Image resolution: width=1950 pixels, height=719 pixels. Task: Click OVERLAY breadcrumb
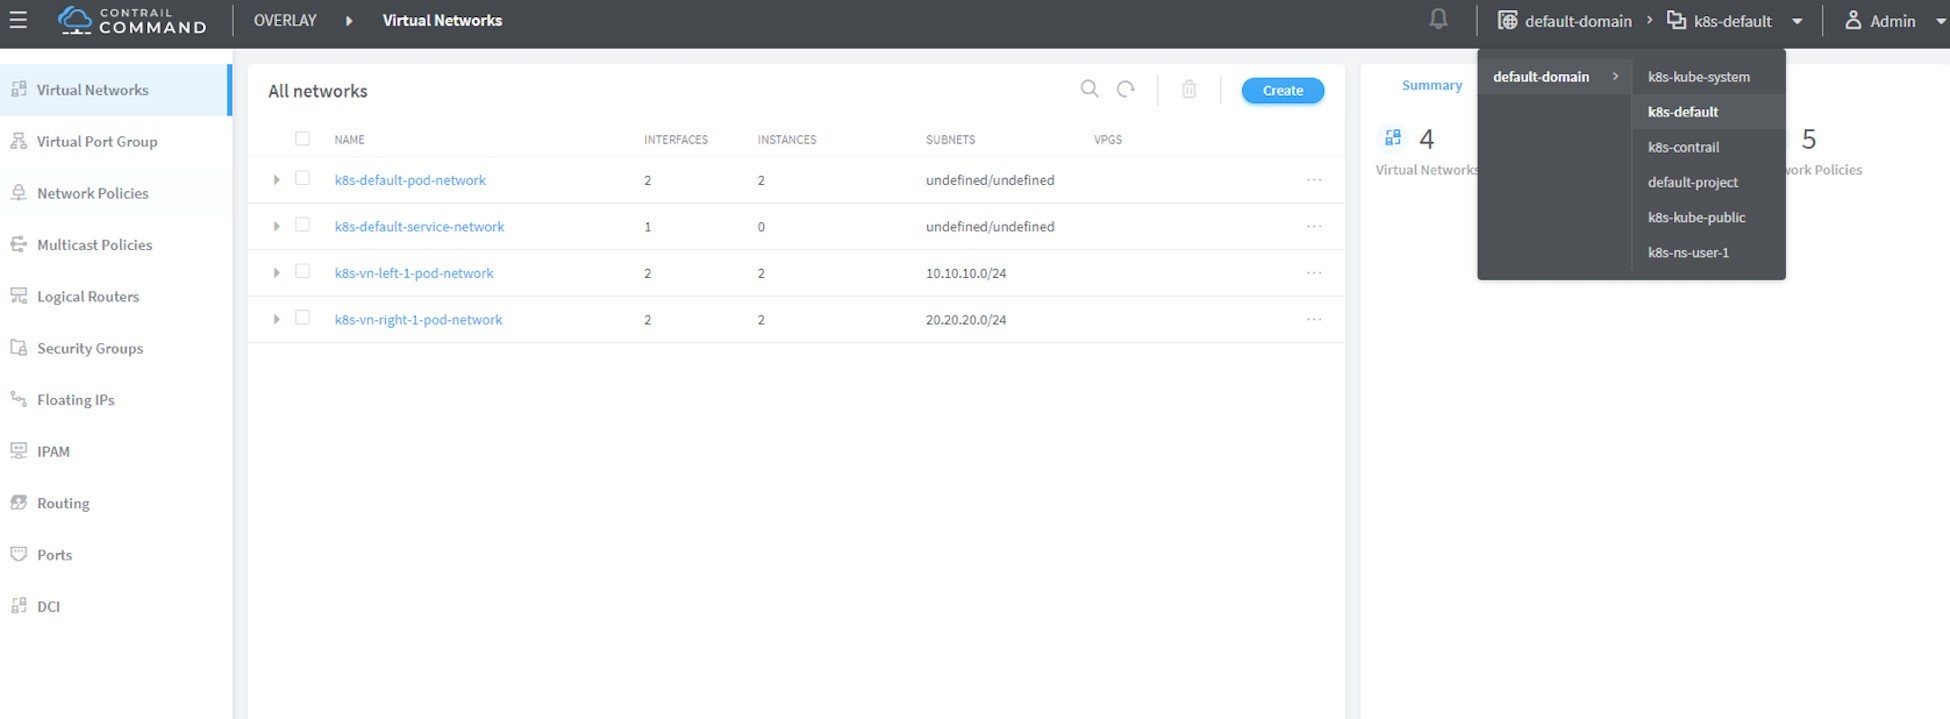tap(285, 20)
